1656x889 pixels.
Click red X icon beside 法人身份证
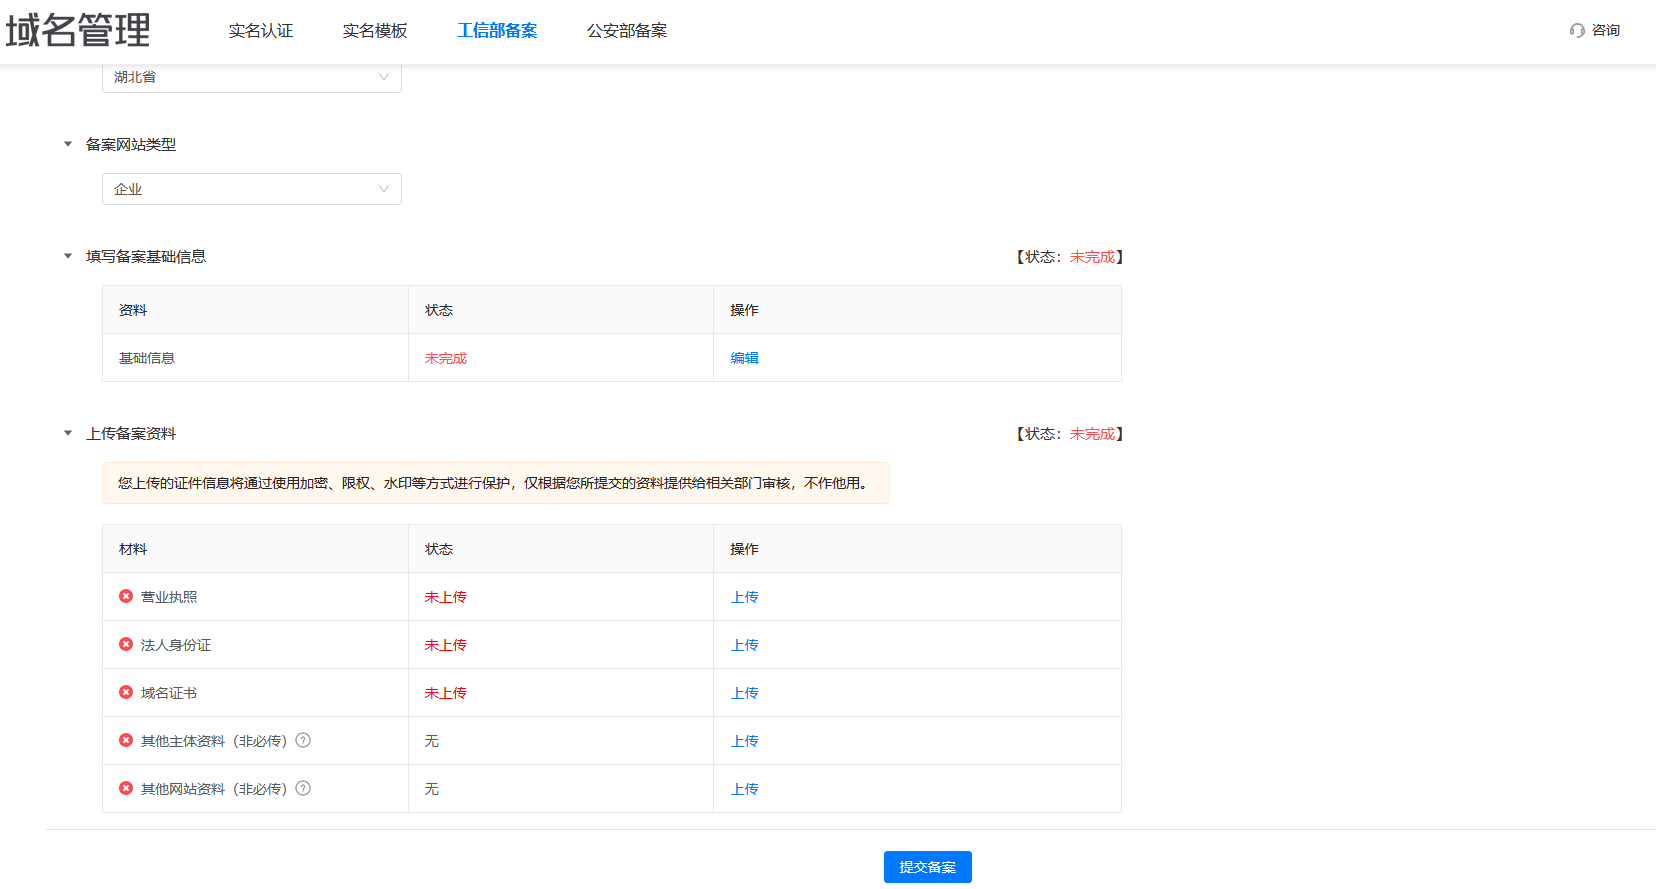pos(126,644)
